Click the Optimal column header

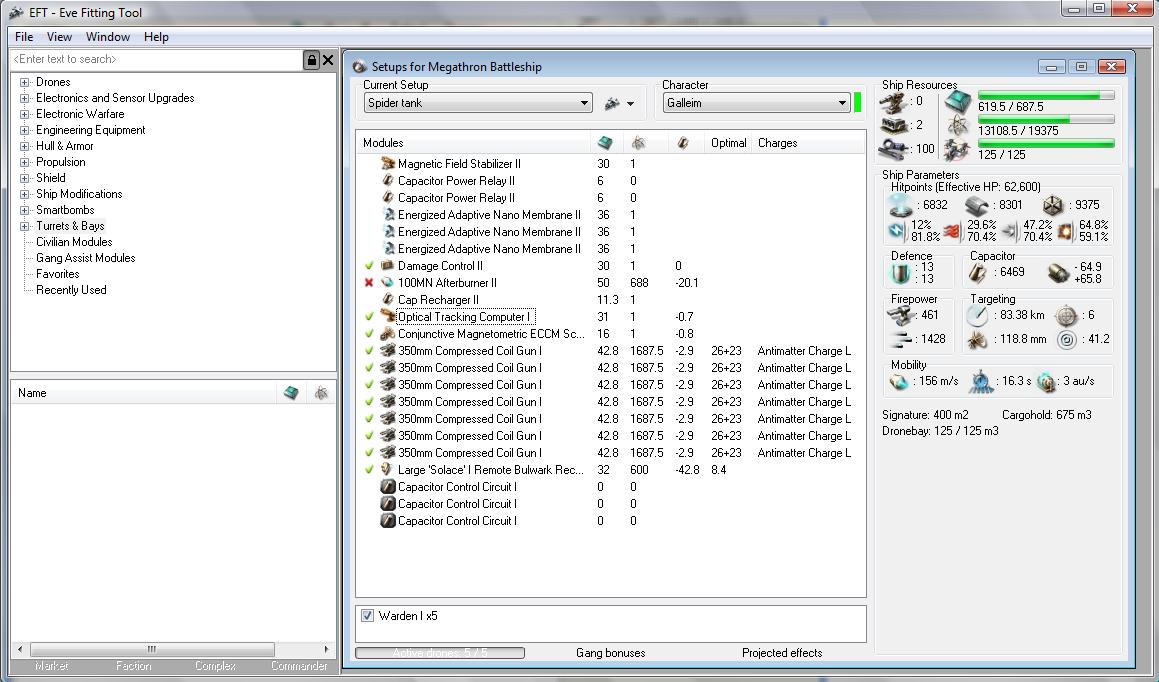pyautogui.click(x=729, y=143)
